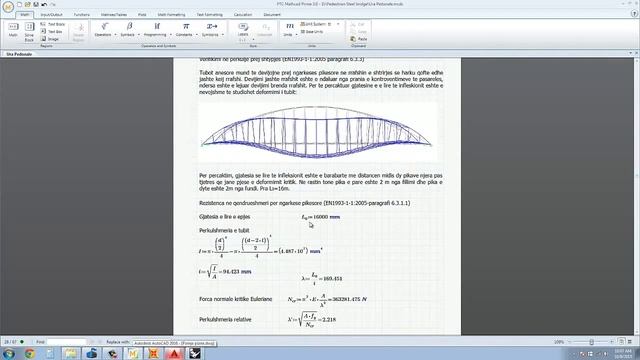Click the Page view toggle in status bar
This screenshot has height=360, width=640.
click(x=621, y=342)
